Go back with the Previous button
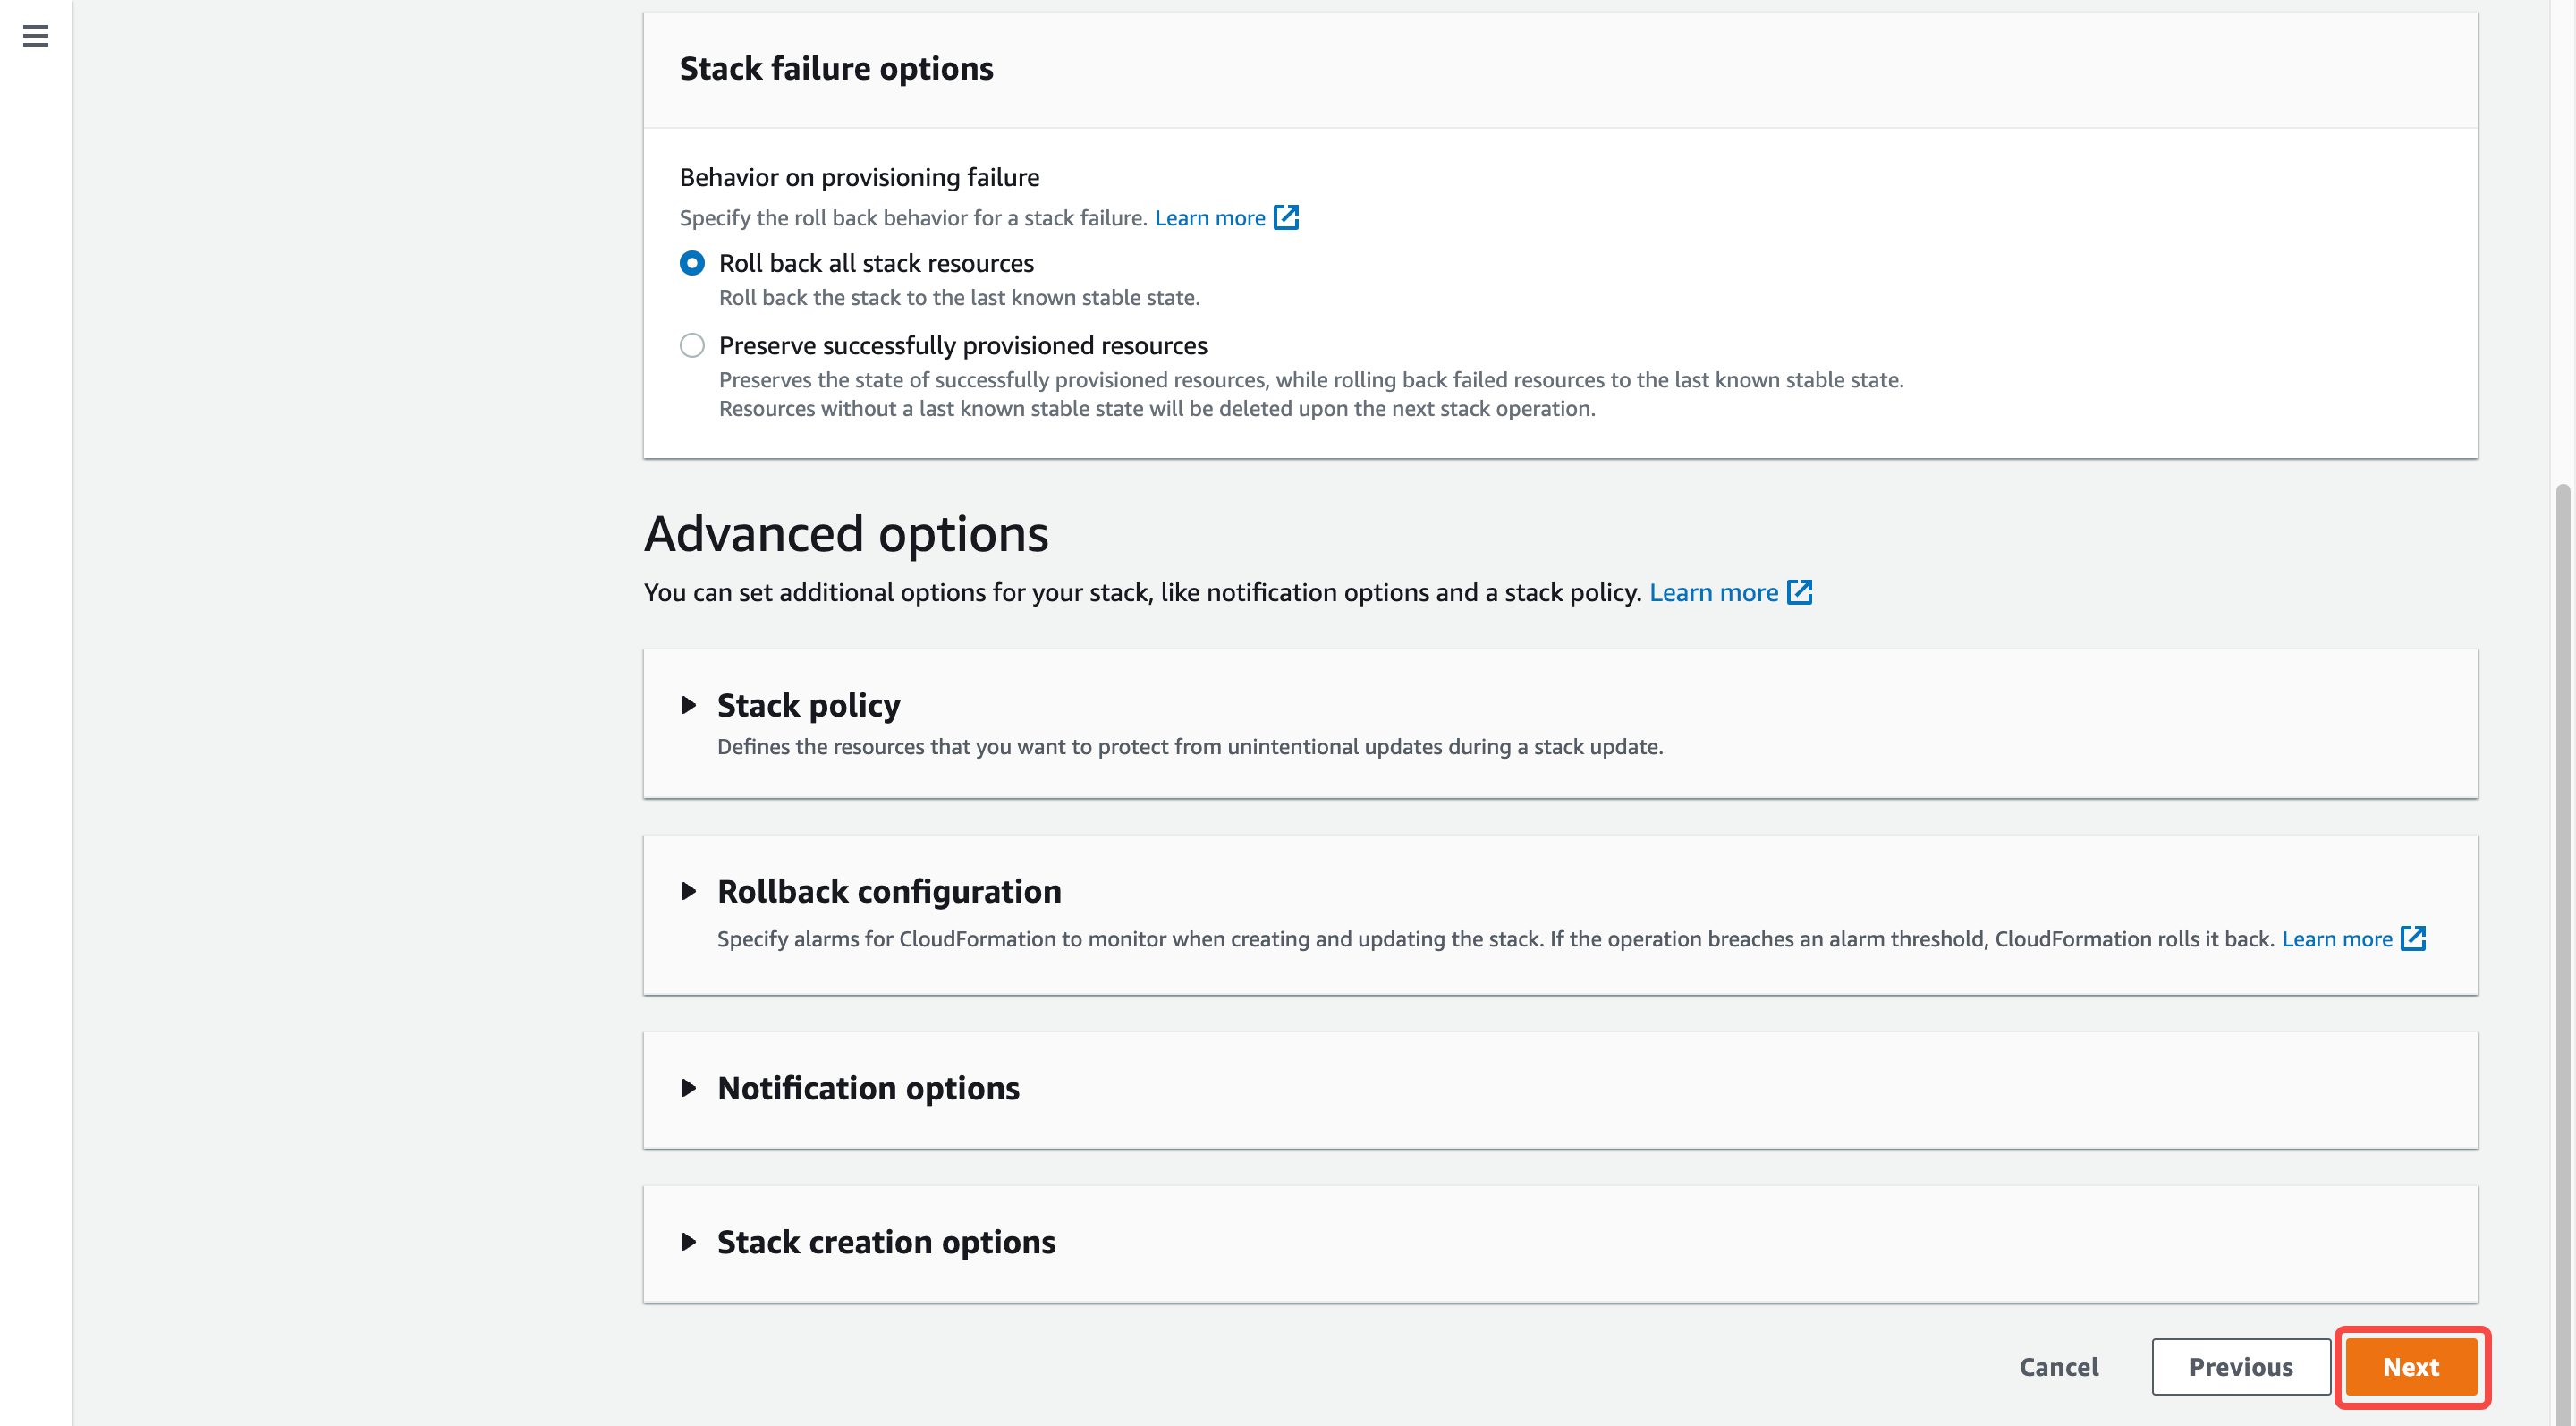 click(x=2241, y=1366)
